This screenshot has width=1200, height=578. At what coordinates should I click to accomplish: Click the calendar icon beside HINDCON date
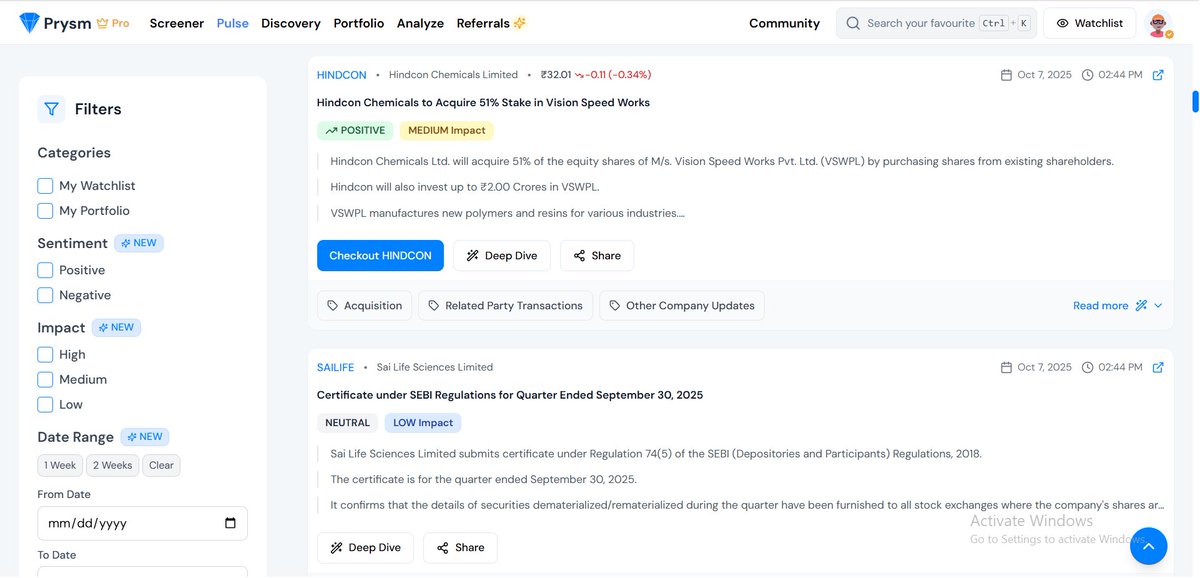click(1006, 75)
